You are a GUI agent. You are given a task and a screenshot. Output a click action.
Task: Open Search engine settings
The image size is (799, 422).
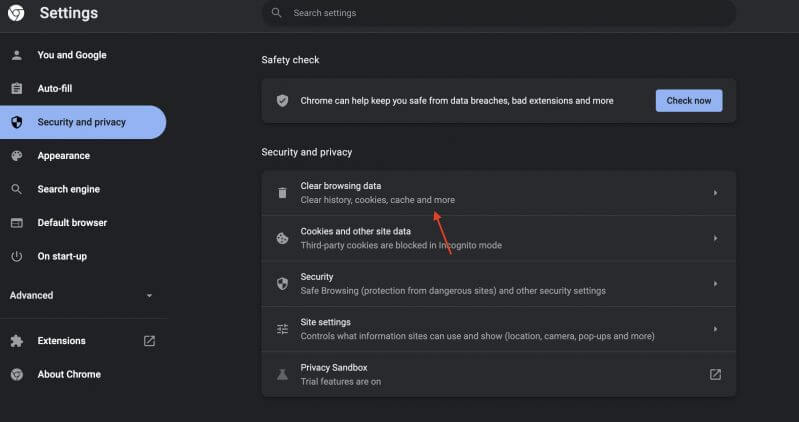click(x=69, y=189)
